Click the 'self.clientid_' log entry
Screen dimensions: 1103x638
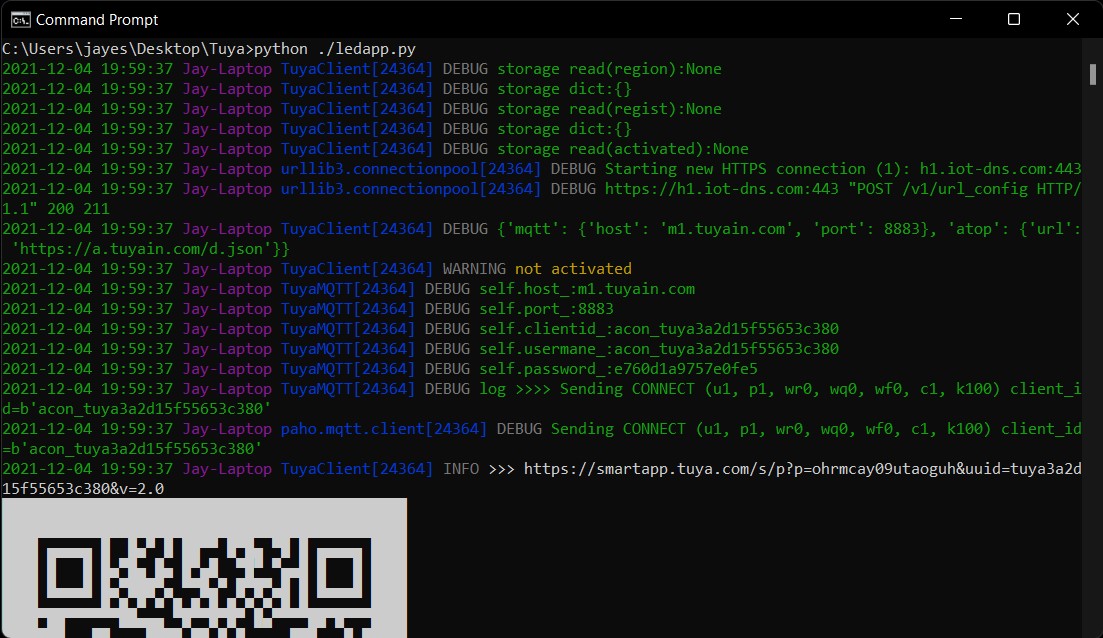[658, 329]
